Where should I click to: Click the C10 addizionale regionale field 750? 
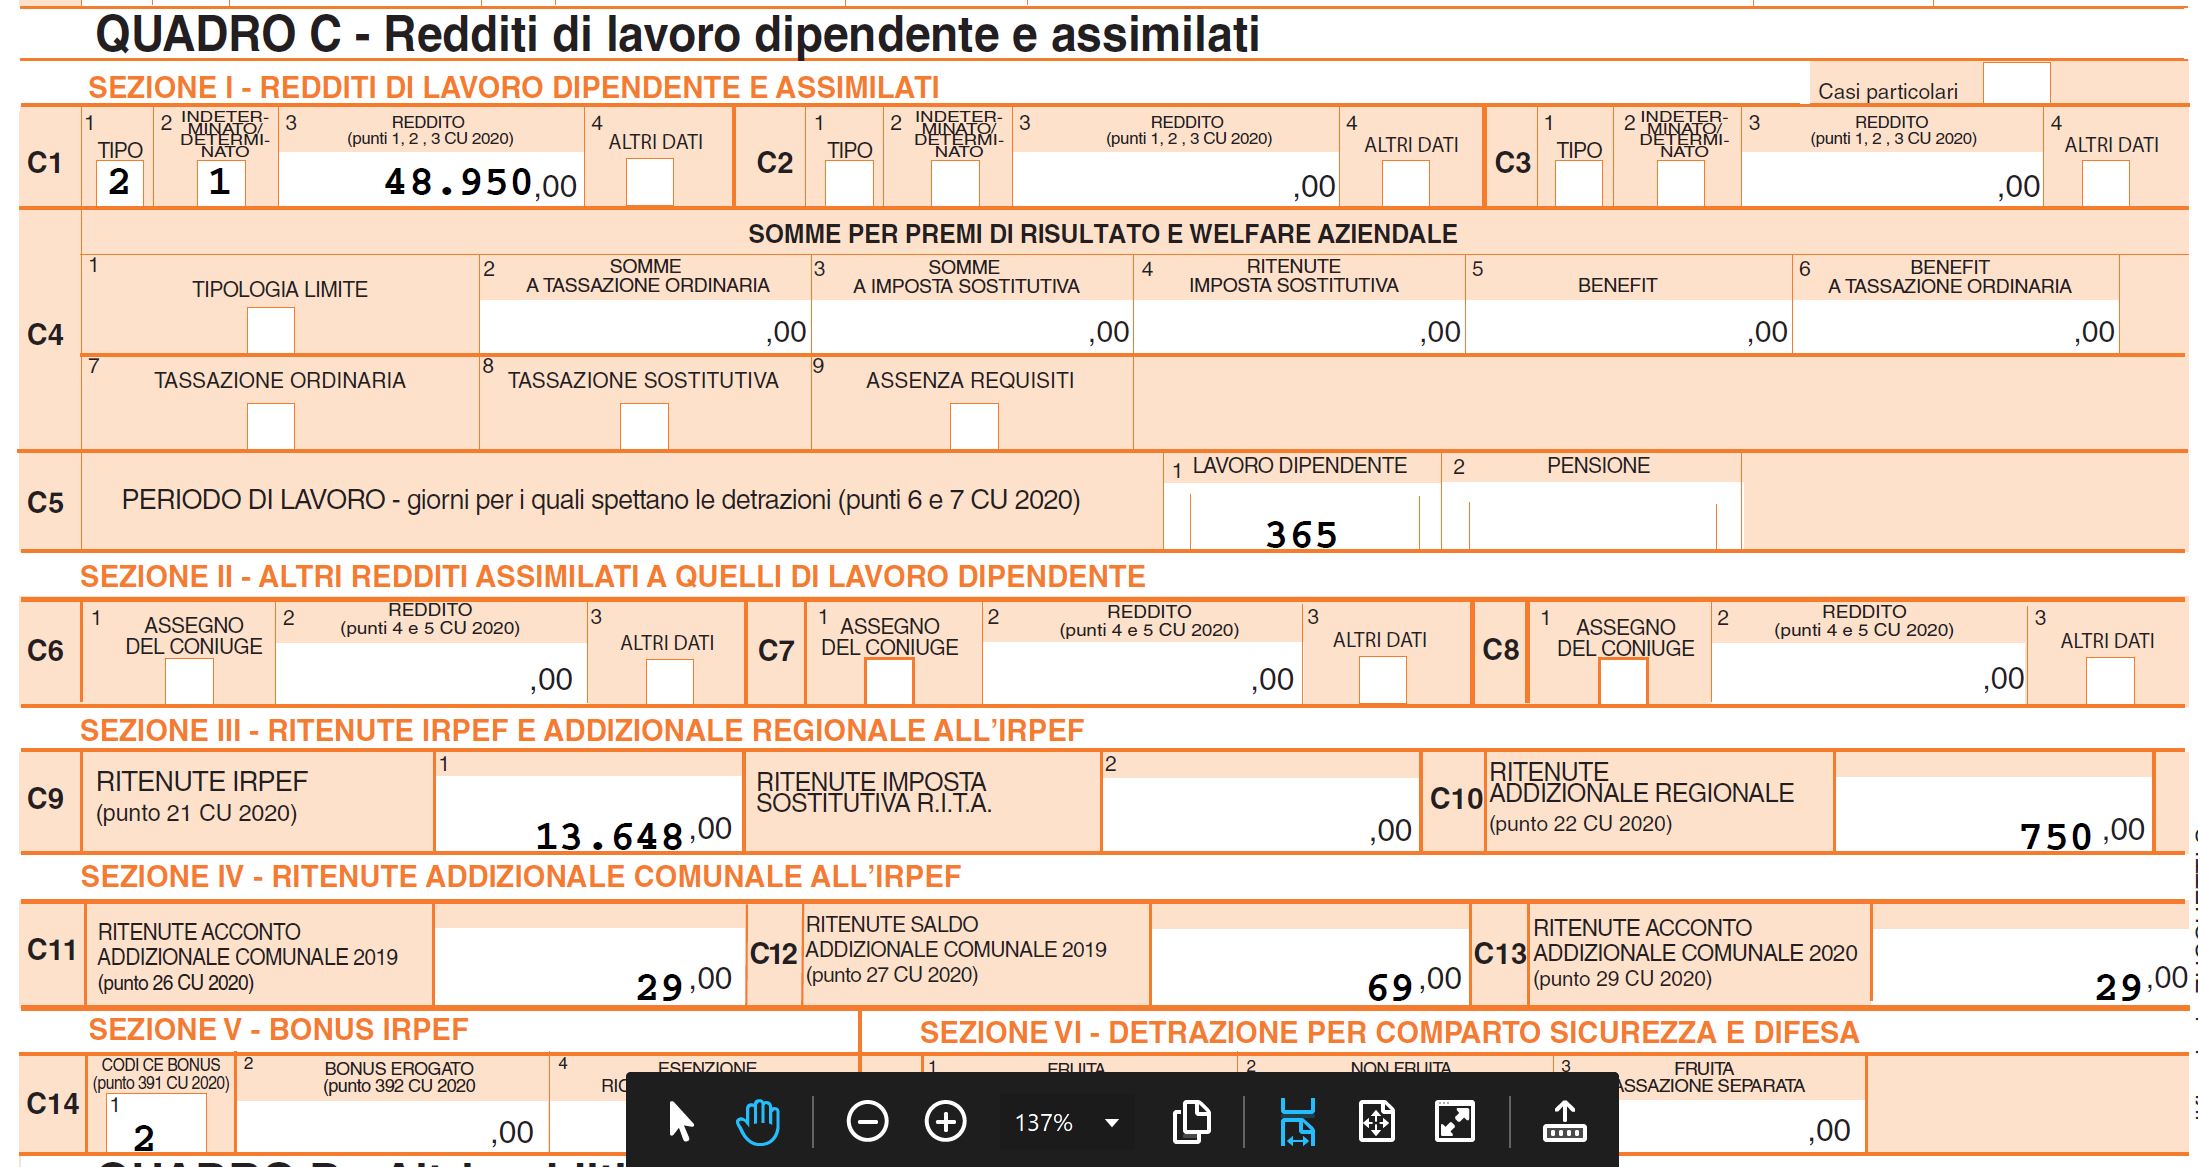click(x=1994, y=814)
